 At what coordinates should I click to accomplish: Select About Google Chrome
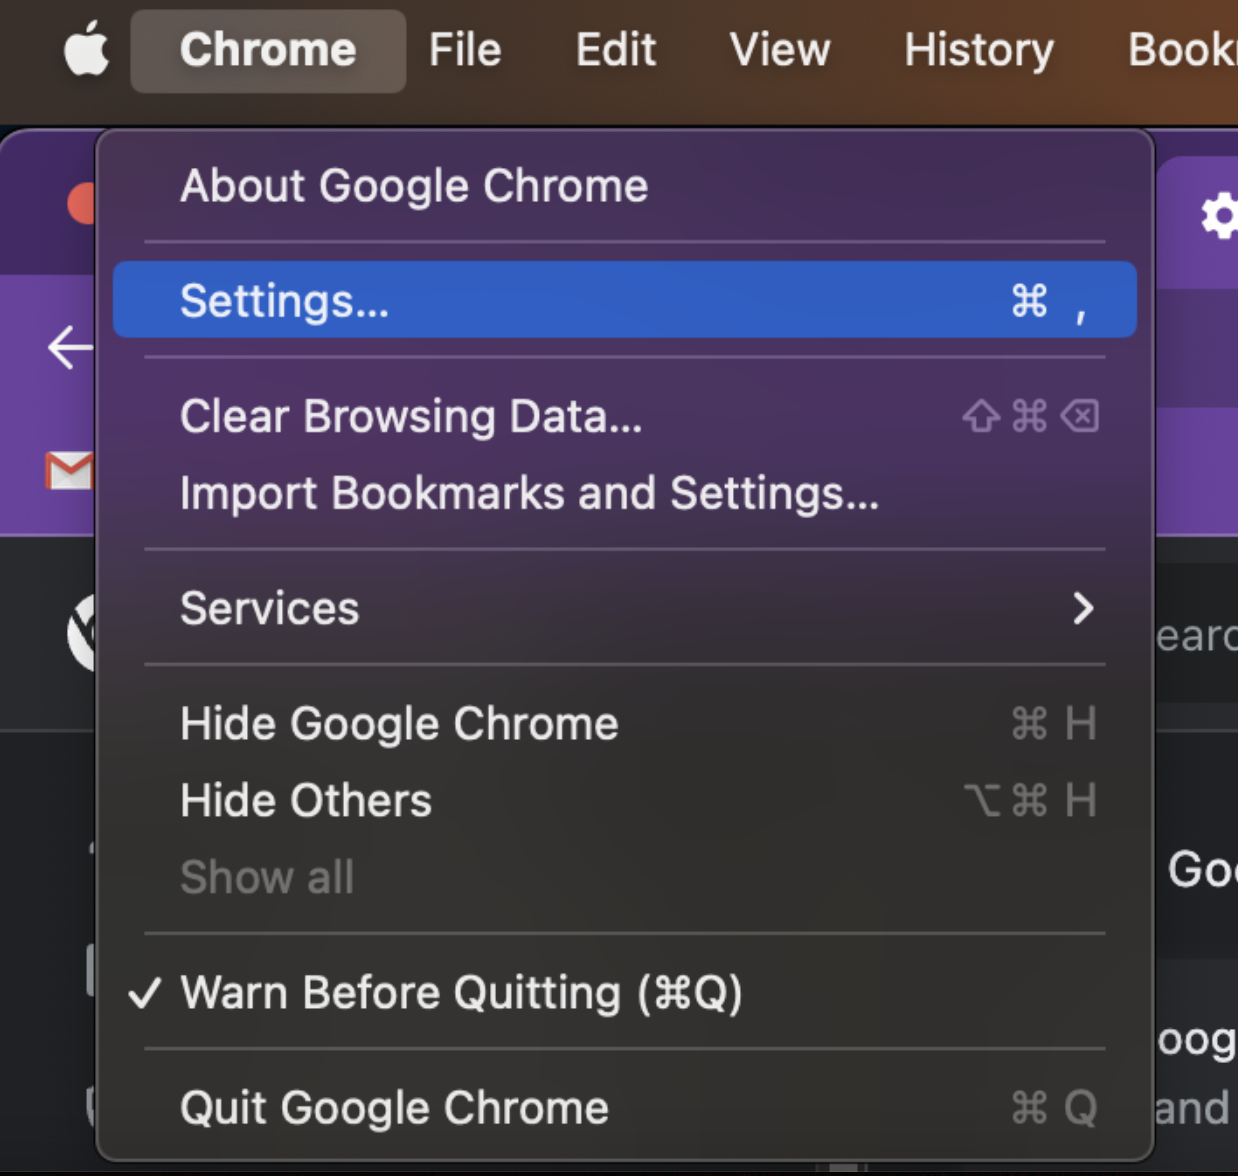625,186
